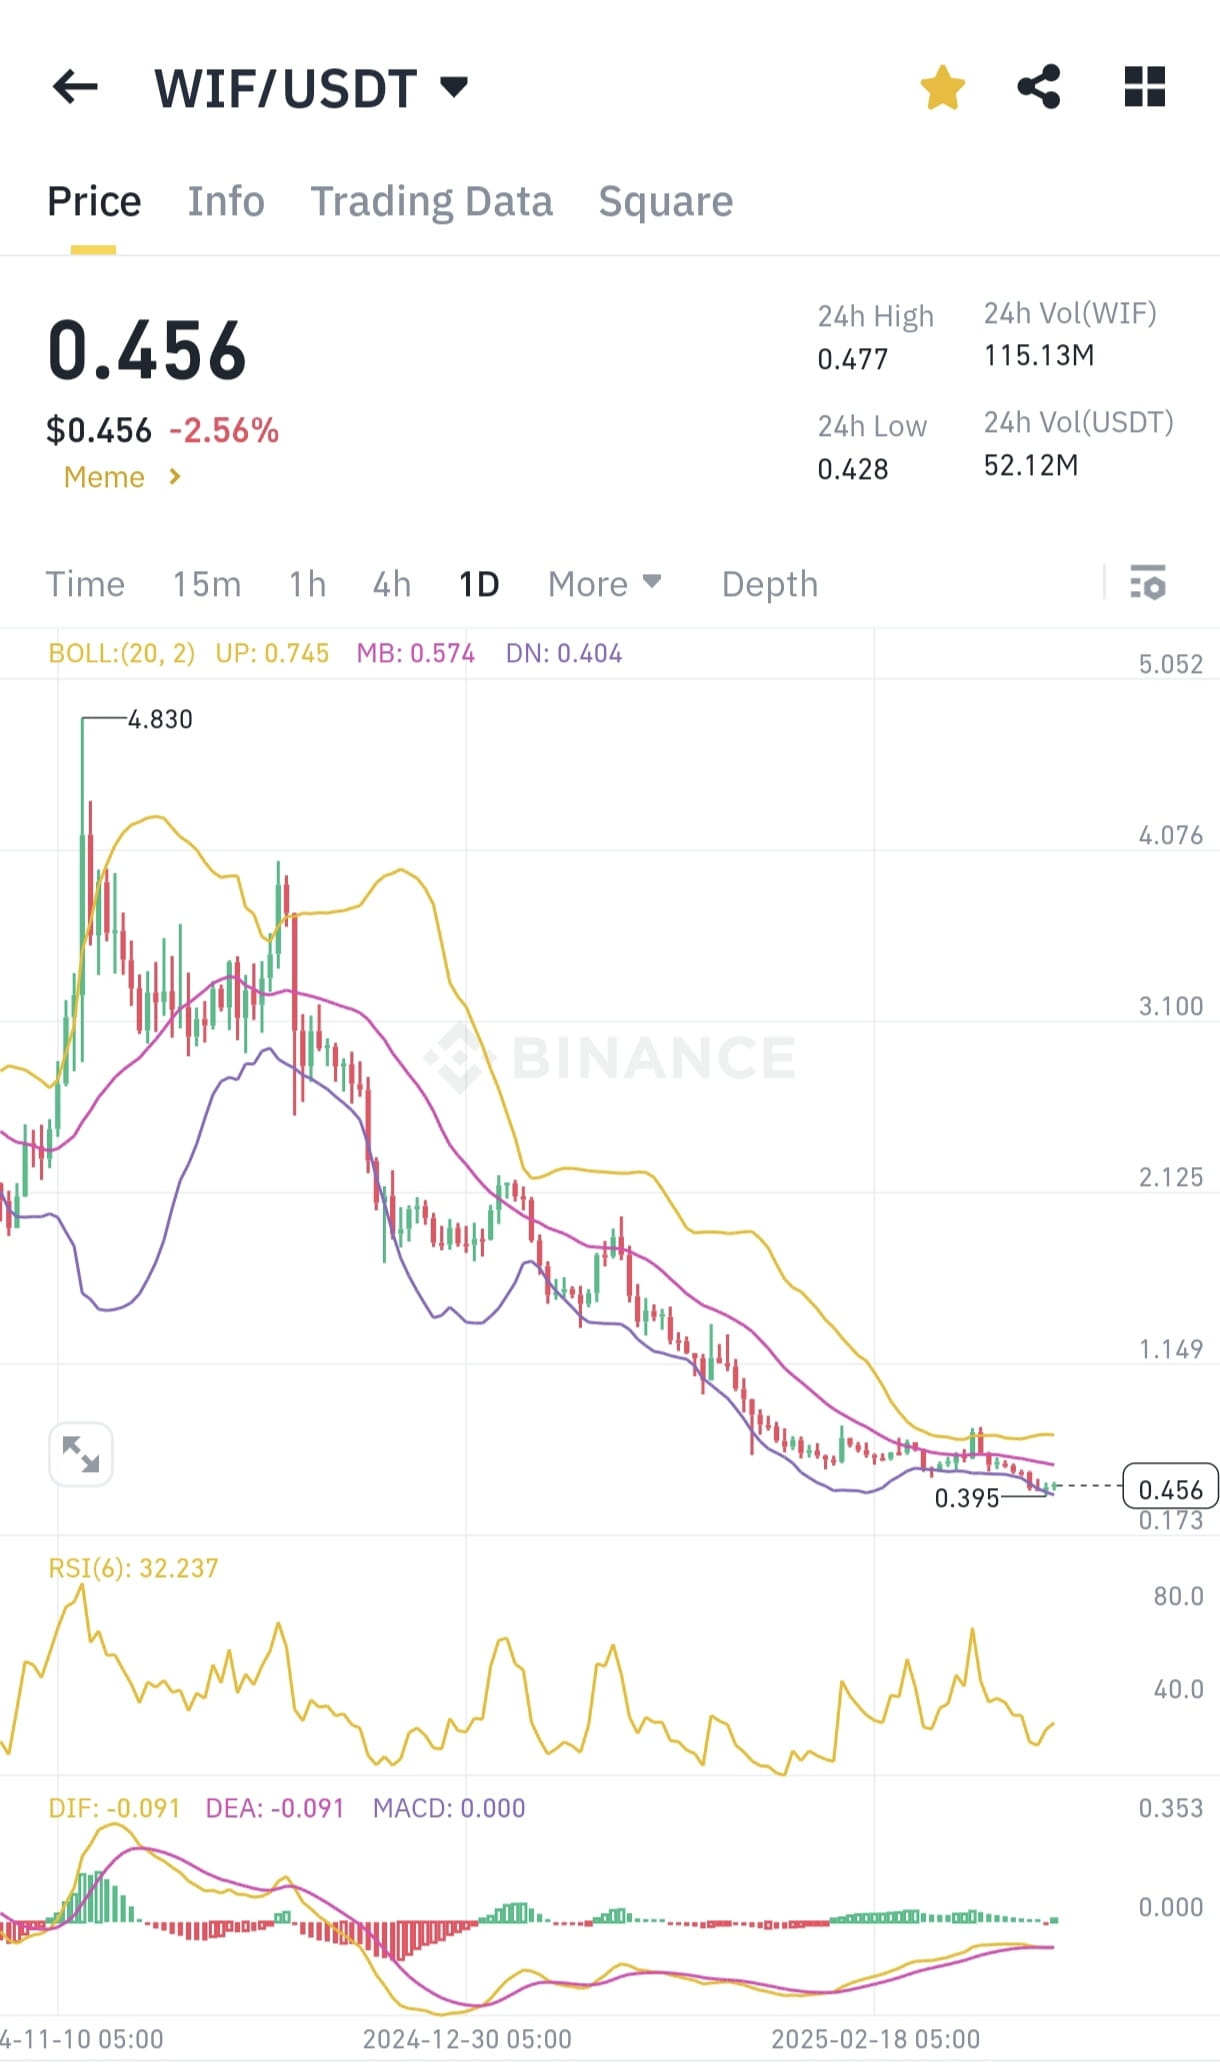Tap the -2.56% price change text

(x=224, y=431)
